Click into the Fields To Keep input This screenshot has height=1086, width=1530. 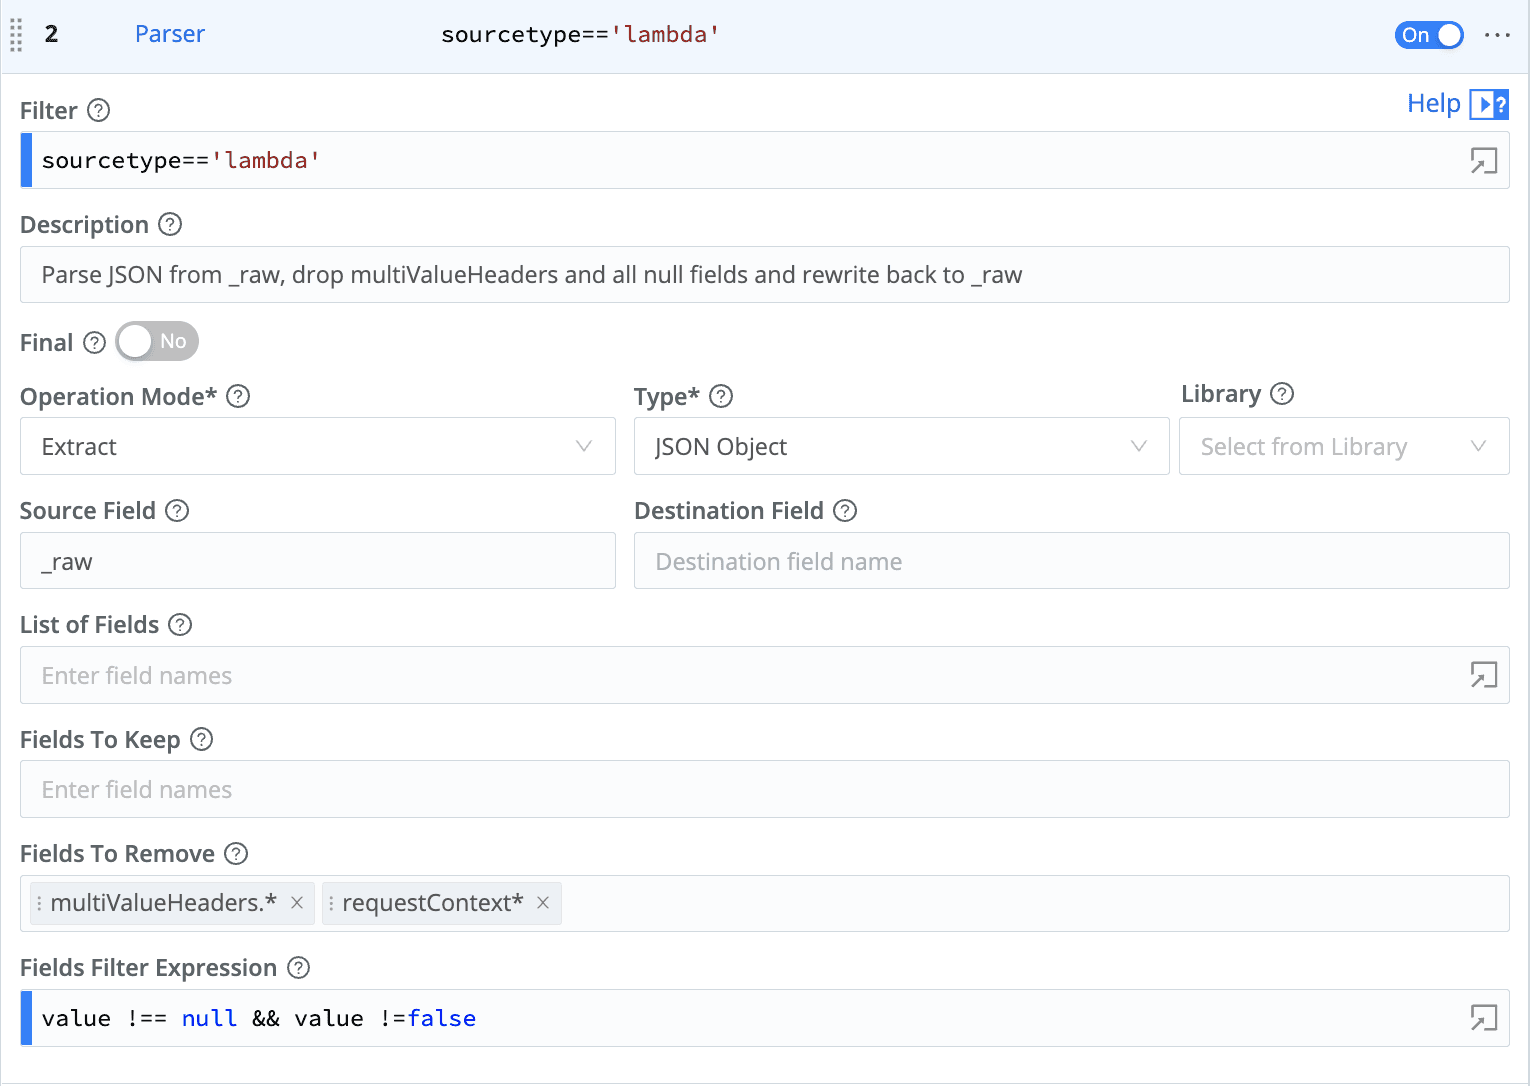click(x=764, y=790)
